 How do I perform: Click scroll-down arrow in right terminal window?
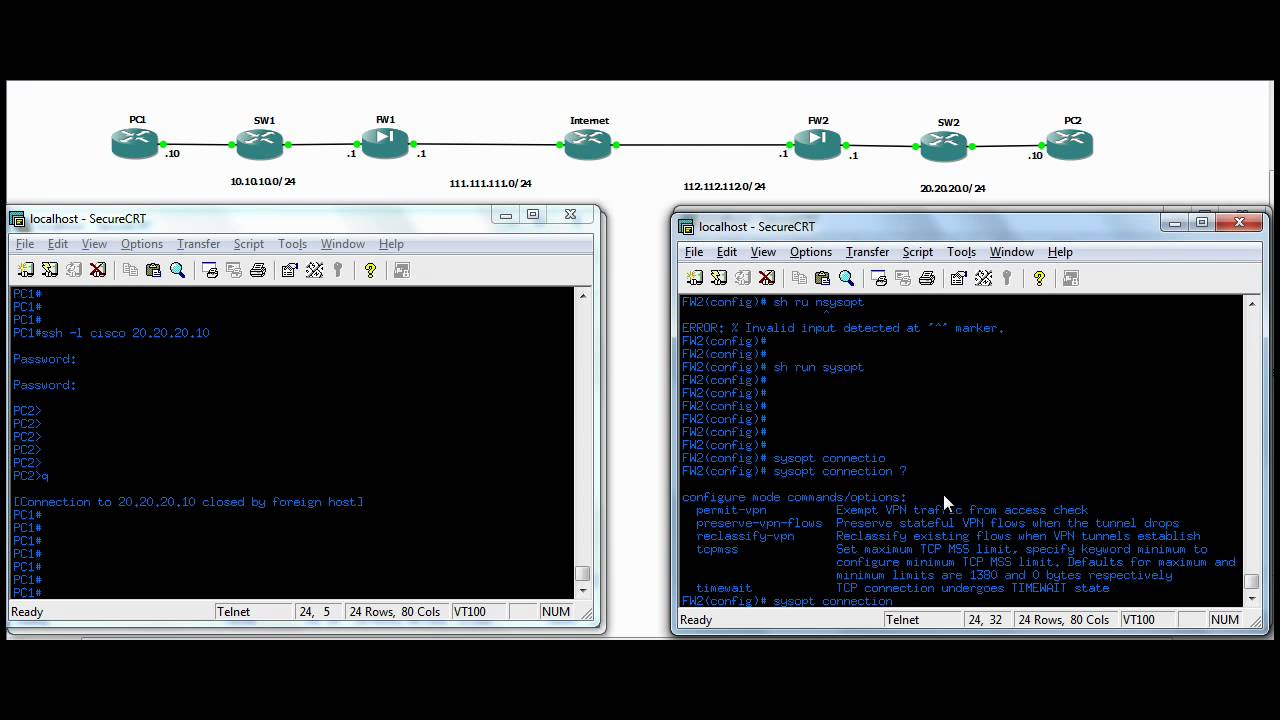click(x=1251, y=598)
